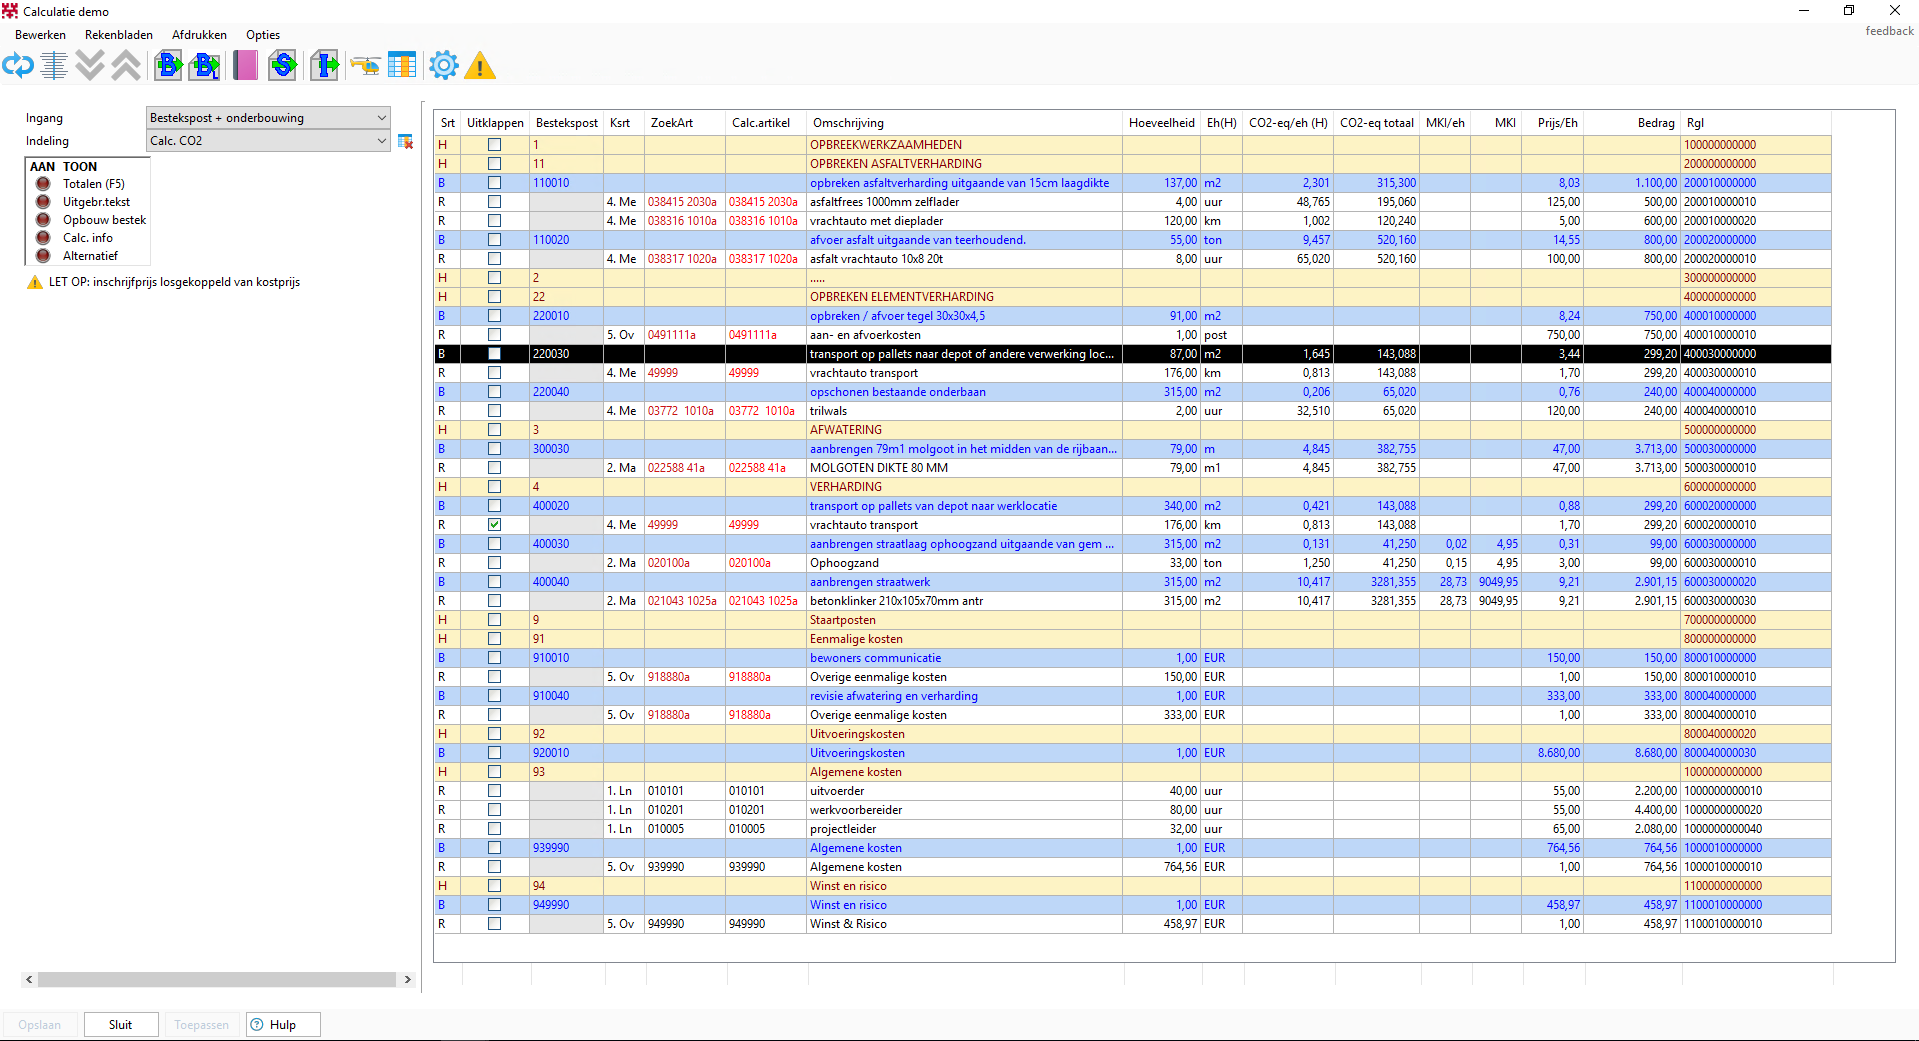Click the 'Ophoogzand' description cell
The height and width of the screenshot is (1041, 1919).
point(964,563)
